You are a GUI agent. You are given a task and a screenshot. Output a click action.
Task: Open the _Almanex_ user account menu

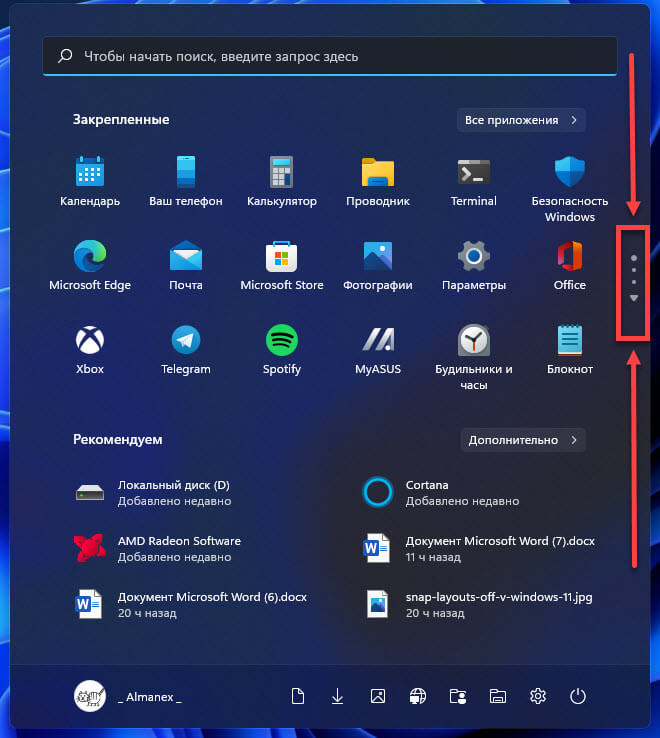click(128, 696)
